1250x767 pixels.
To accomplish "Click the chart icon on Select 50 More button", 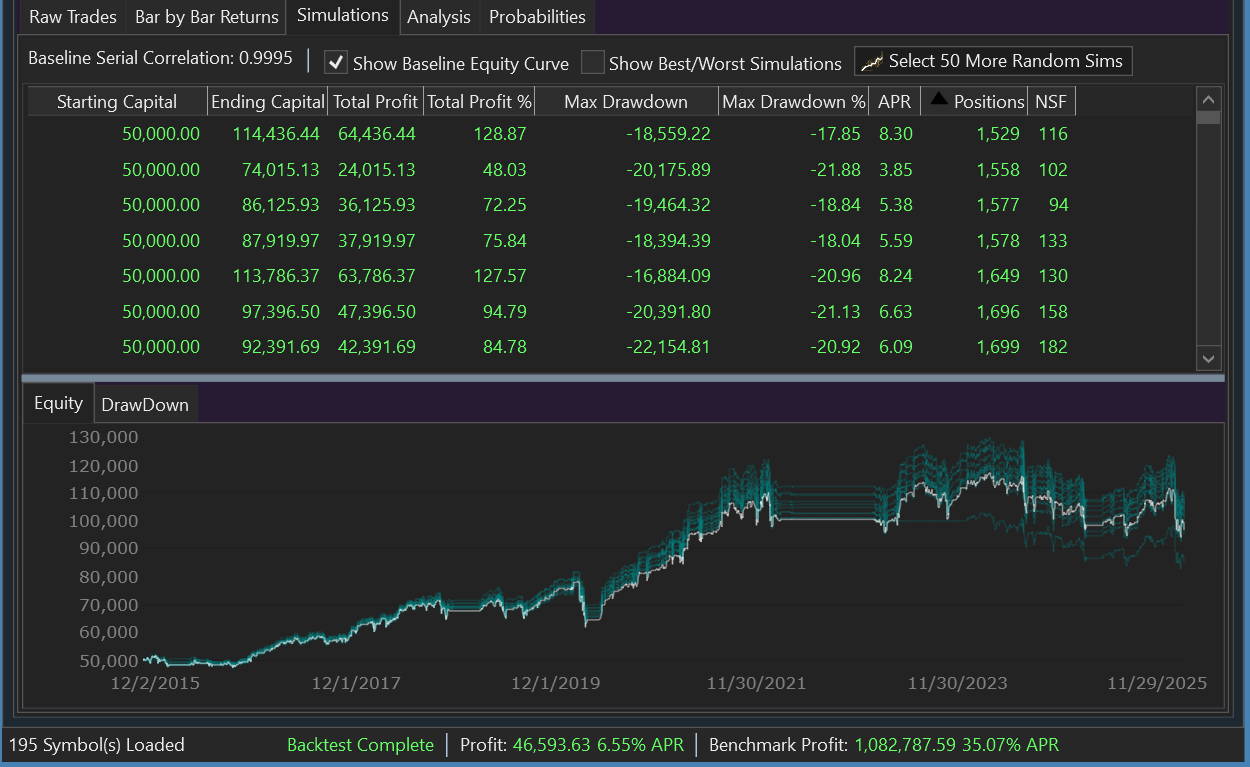I will (873, 62).
